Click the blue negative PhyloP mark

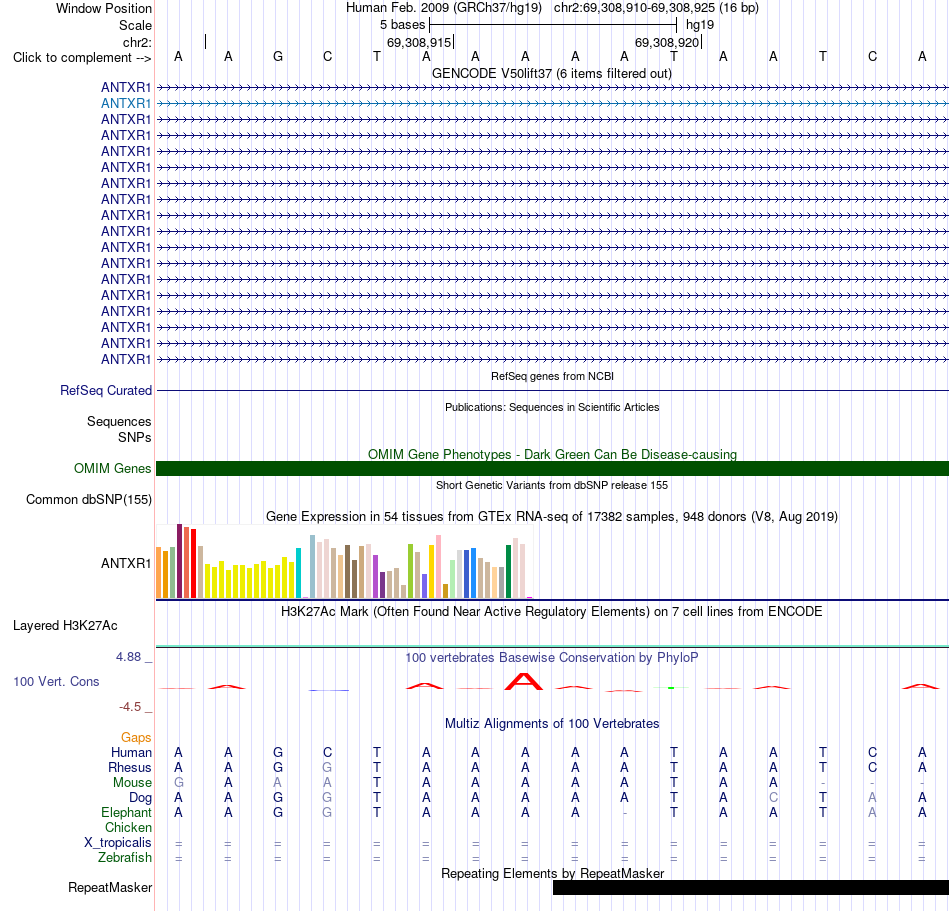point(329,690)
